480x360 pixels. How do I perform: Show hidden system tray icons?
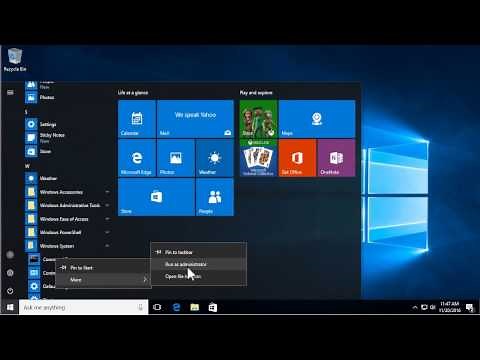415,307
